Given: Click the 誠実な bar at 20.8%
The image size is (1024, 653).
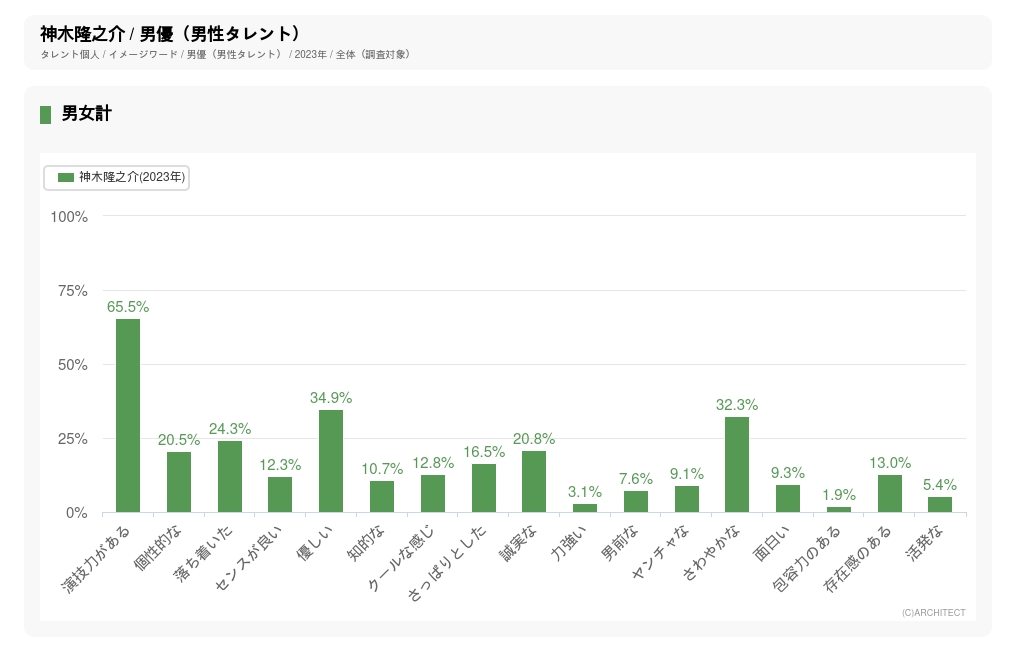Looking at the screenshot, I should (x=534, y=482).
